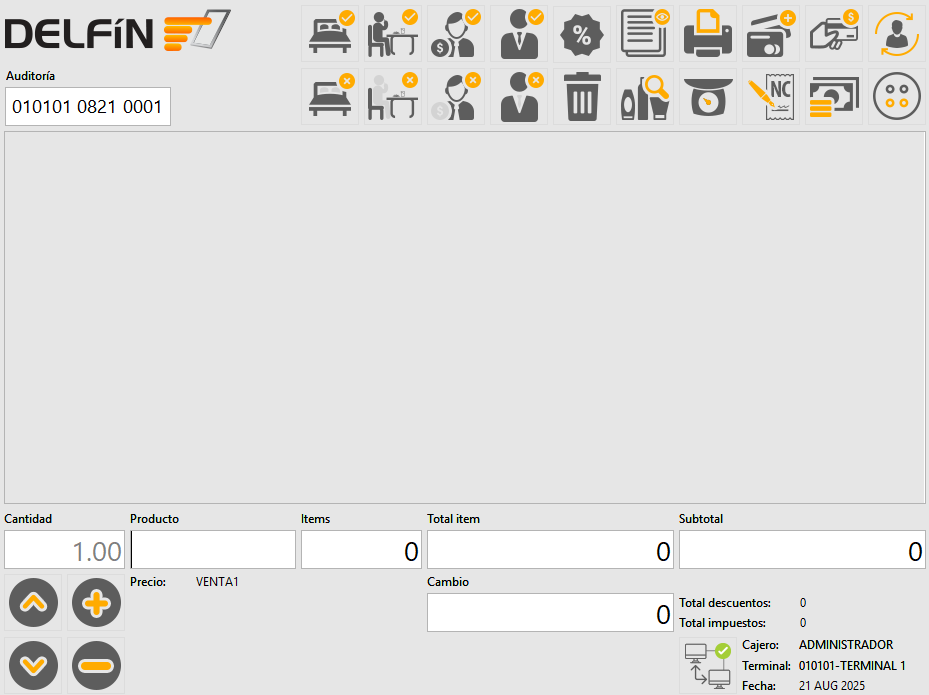
Task: Click the user refresh icon with circular arrows
Action: [897, 33]
